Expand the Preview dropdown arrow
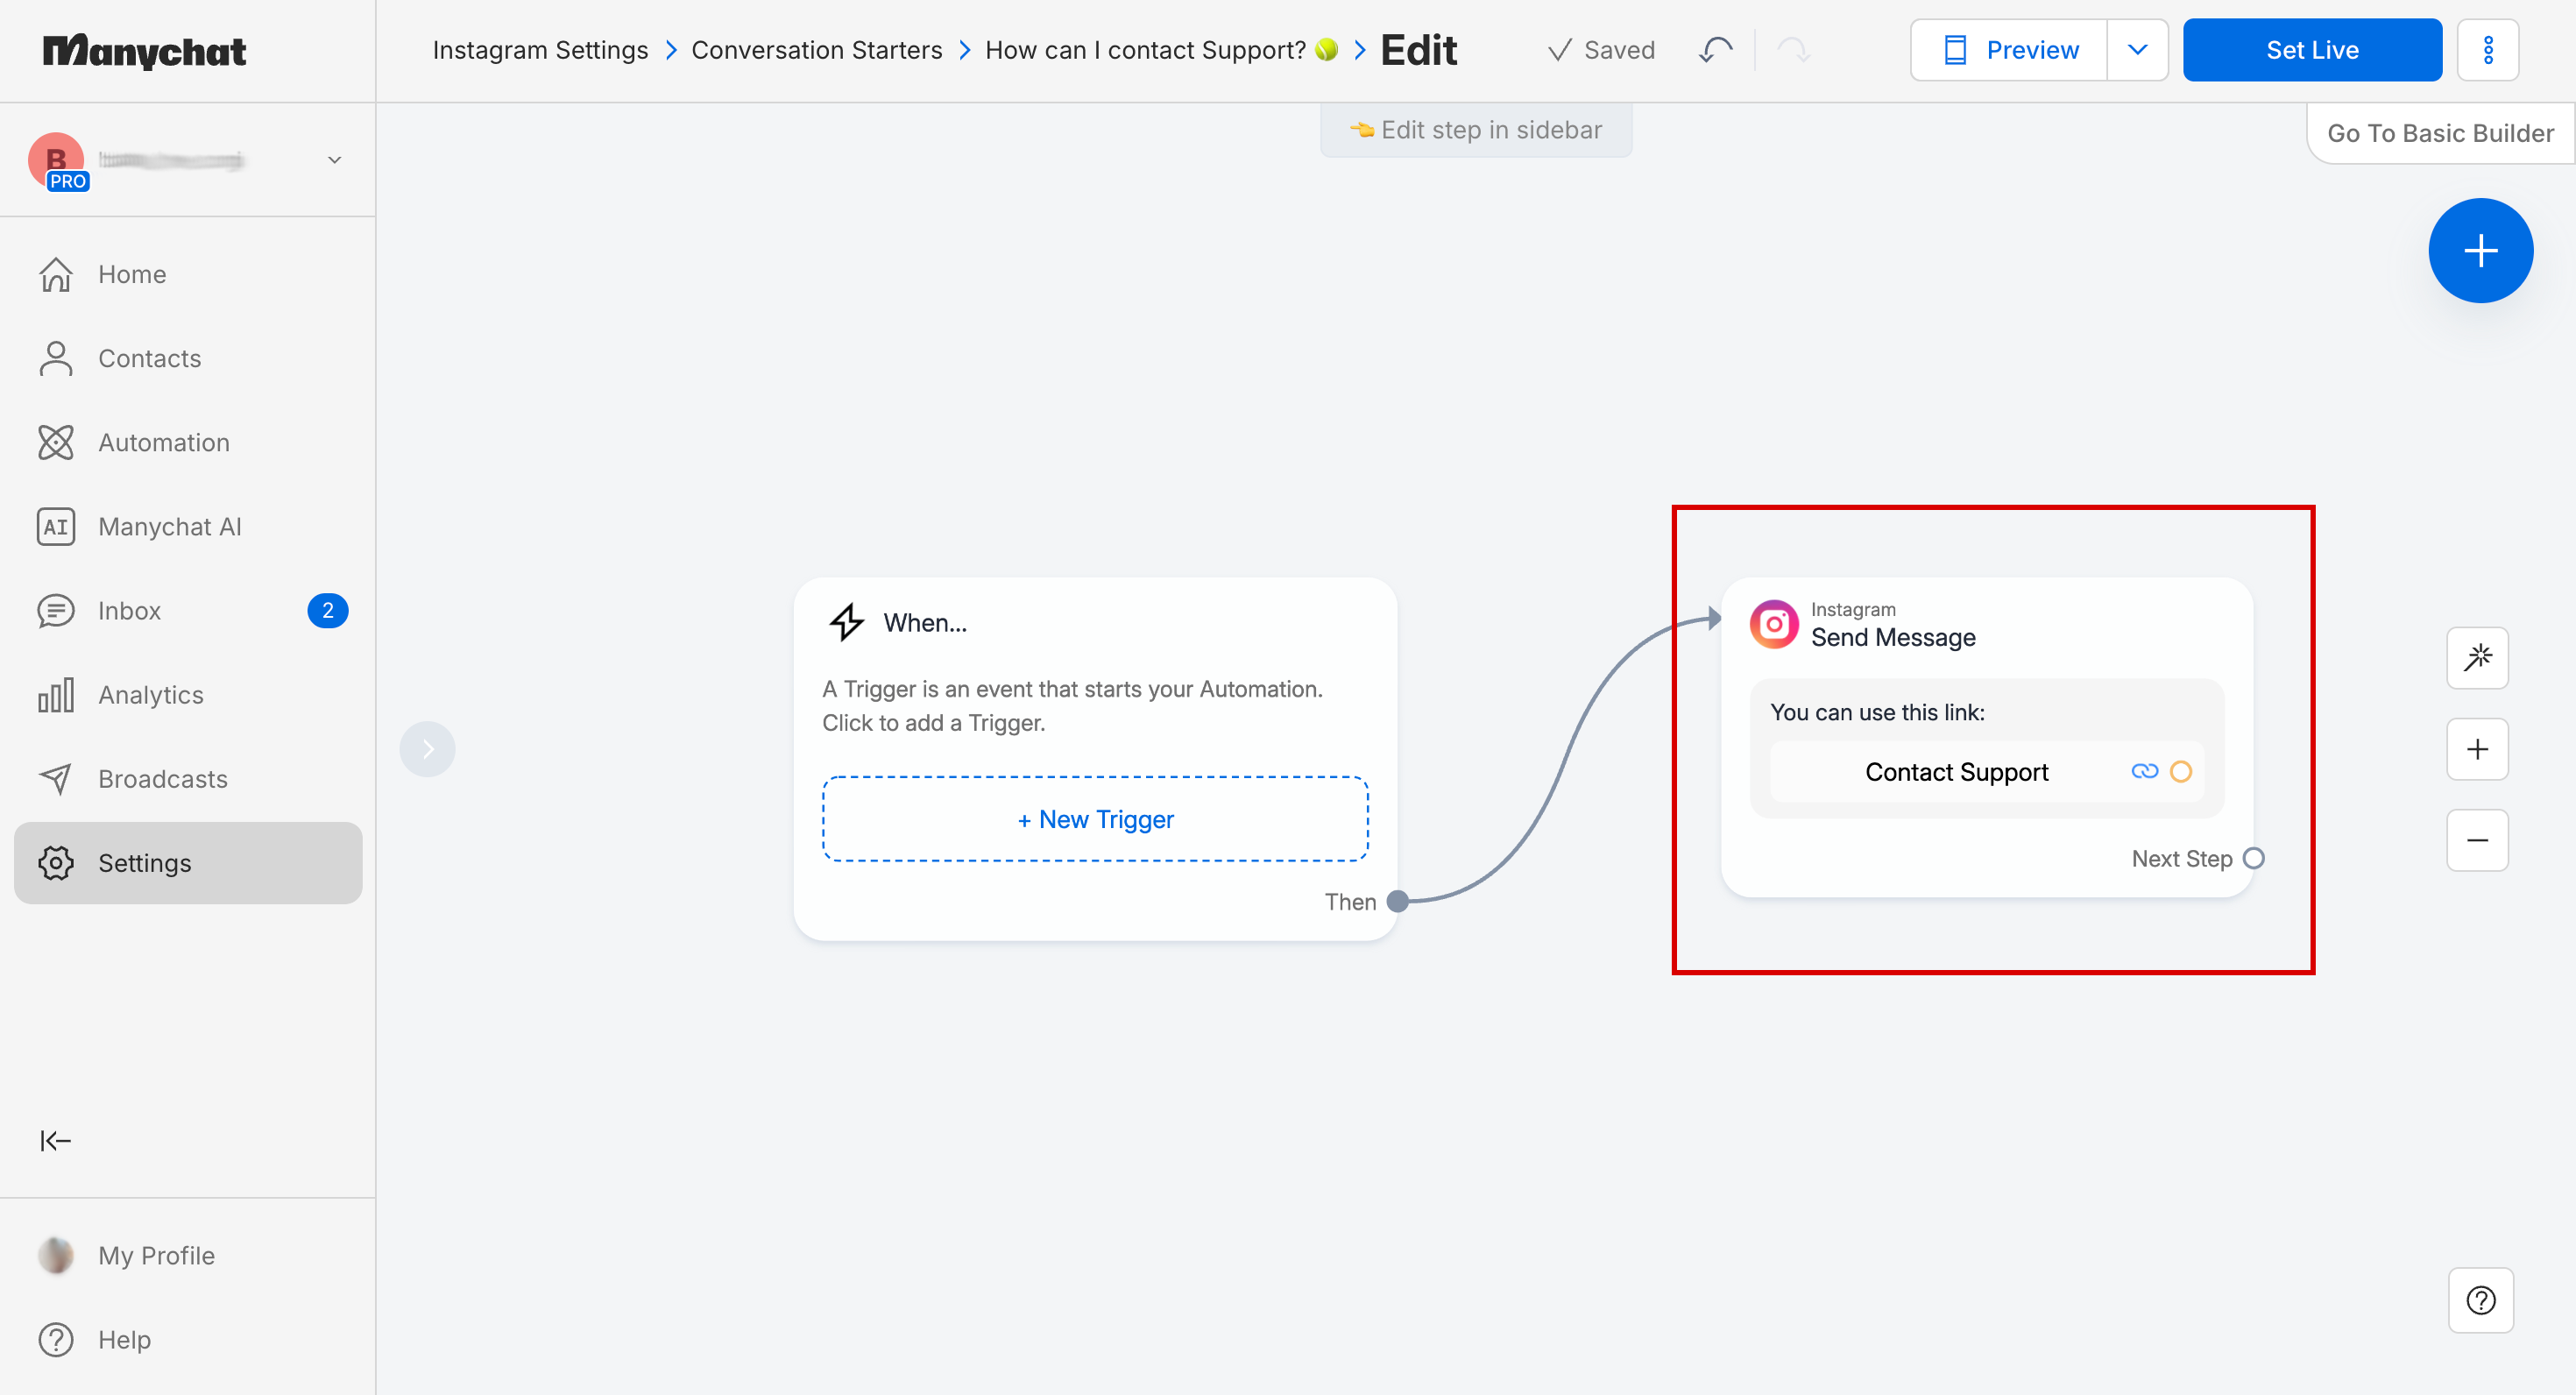This screenshot has height=1395, width=2576. pyautogui.click(x=2137, y=50)
